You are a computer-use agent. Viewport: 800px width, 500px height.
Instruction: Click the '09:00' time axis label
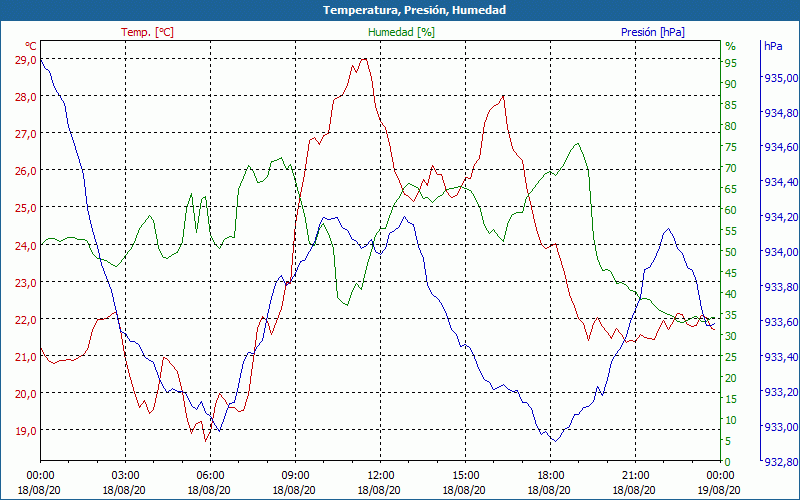click(x=295, y=476)
